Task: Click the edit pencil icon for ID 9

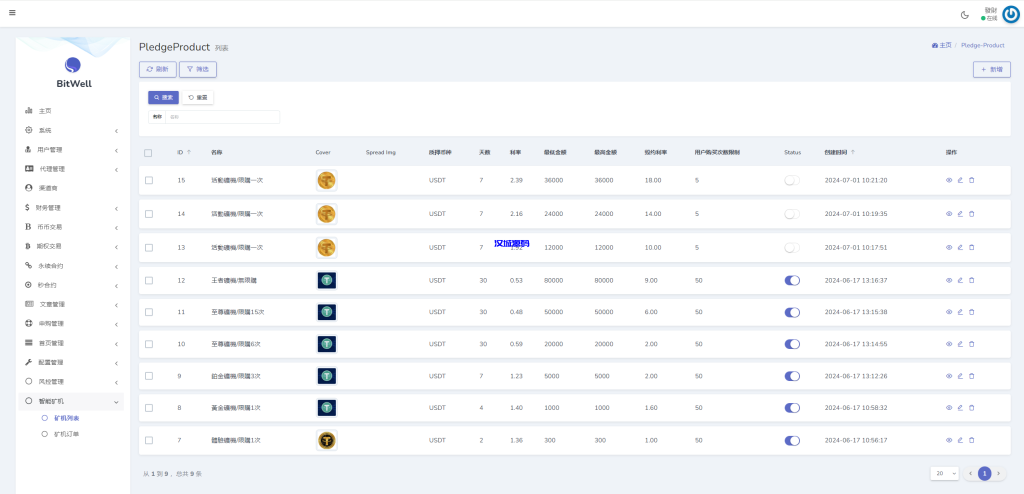Action: pos(960,376)
